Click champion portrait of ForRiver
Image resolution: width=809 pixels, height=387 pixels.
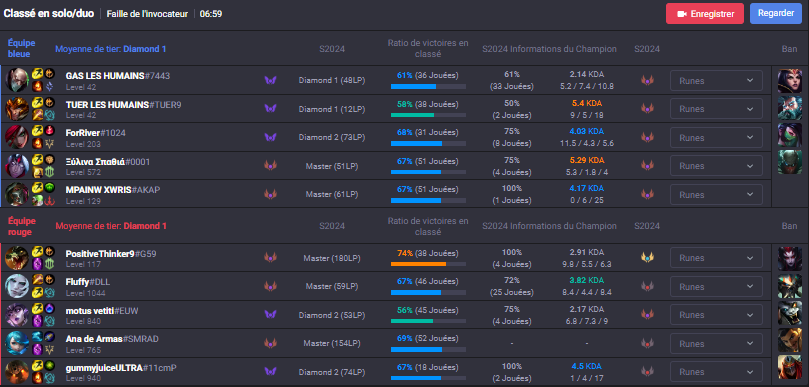(17, 137)
